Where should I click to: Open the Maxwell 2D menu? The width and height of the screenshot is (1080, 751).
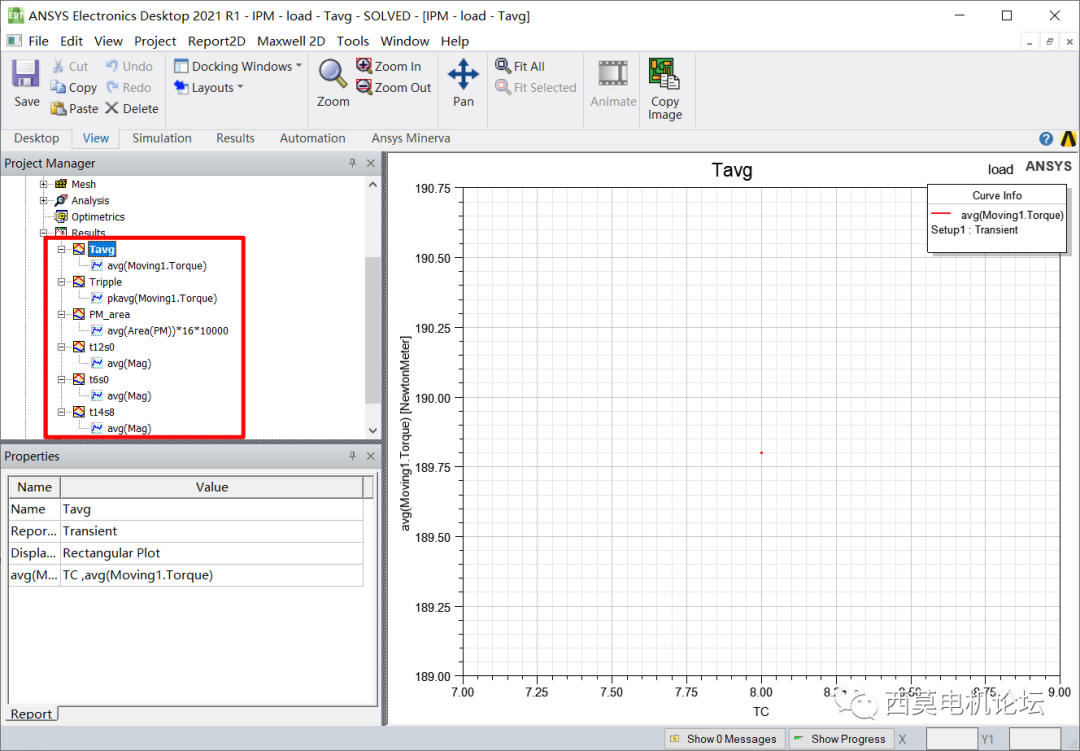pos(291,41)
